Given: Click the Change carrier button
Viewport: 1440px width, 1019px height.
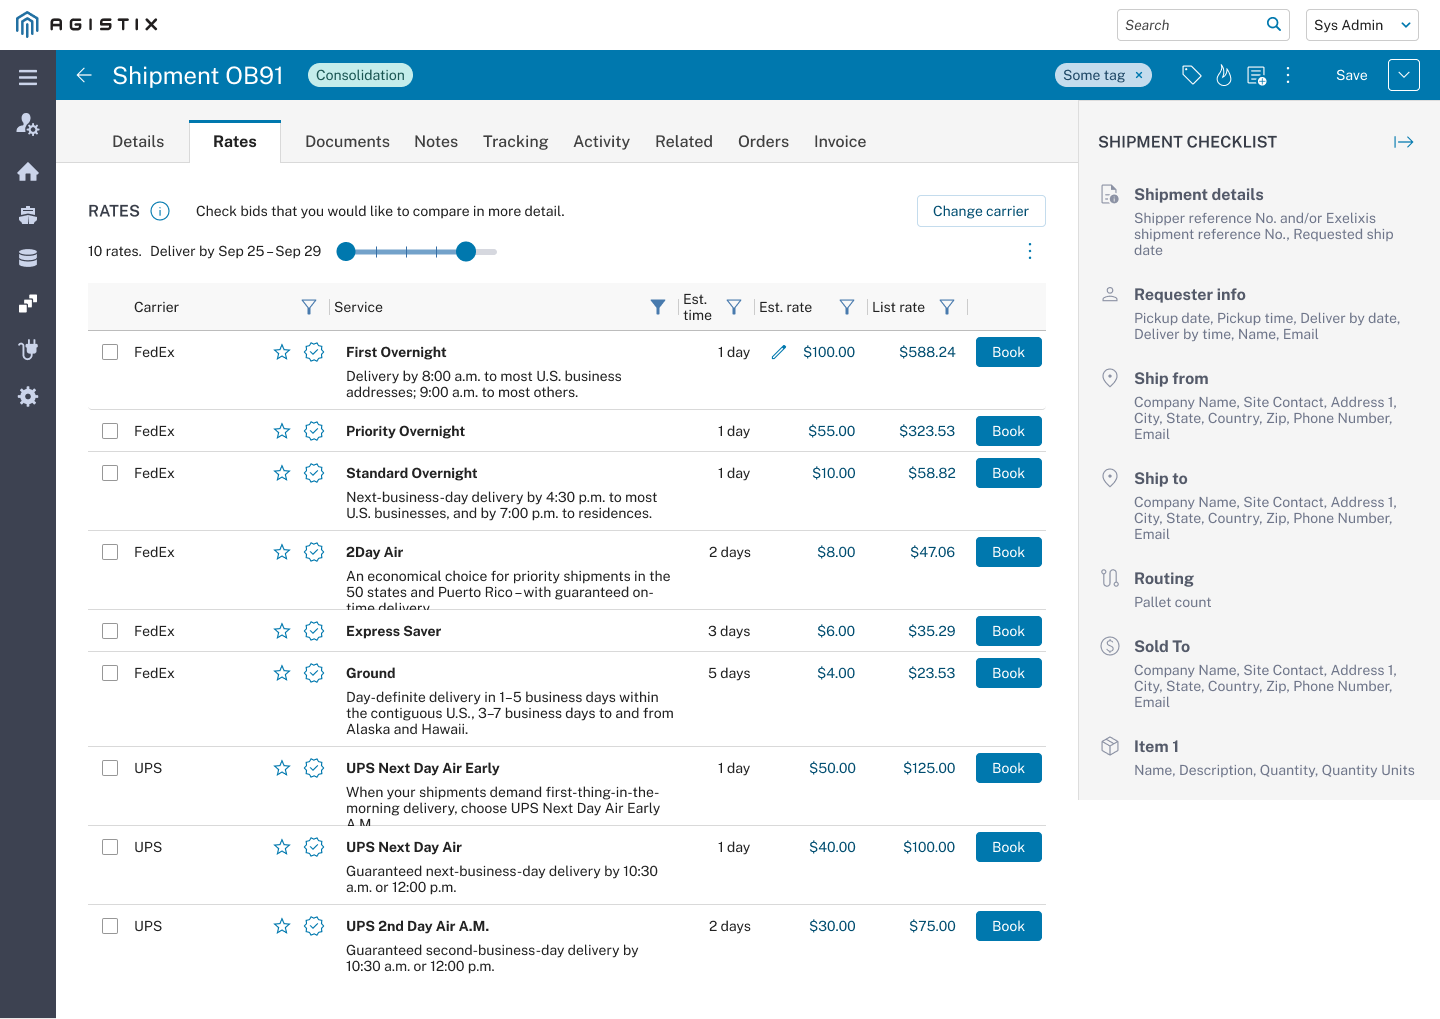Looking at the screenshot, I should tap(980, 211).
